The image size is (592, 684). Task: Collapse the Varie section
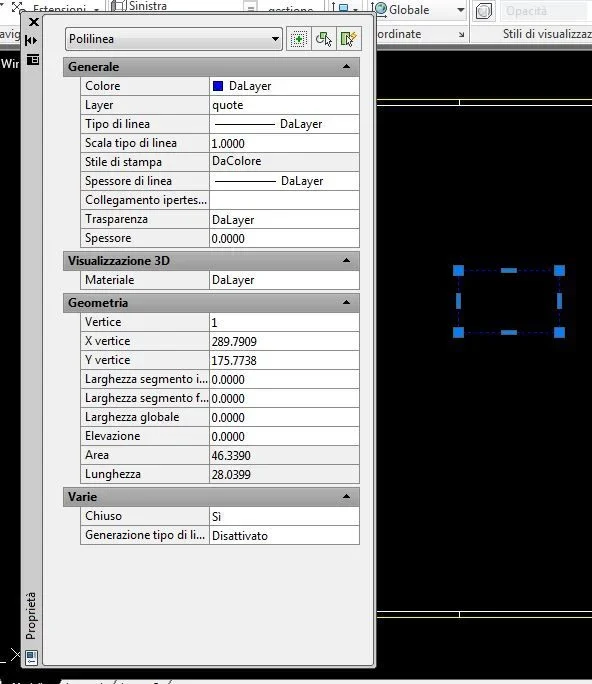click(x=346, y=496)
